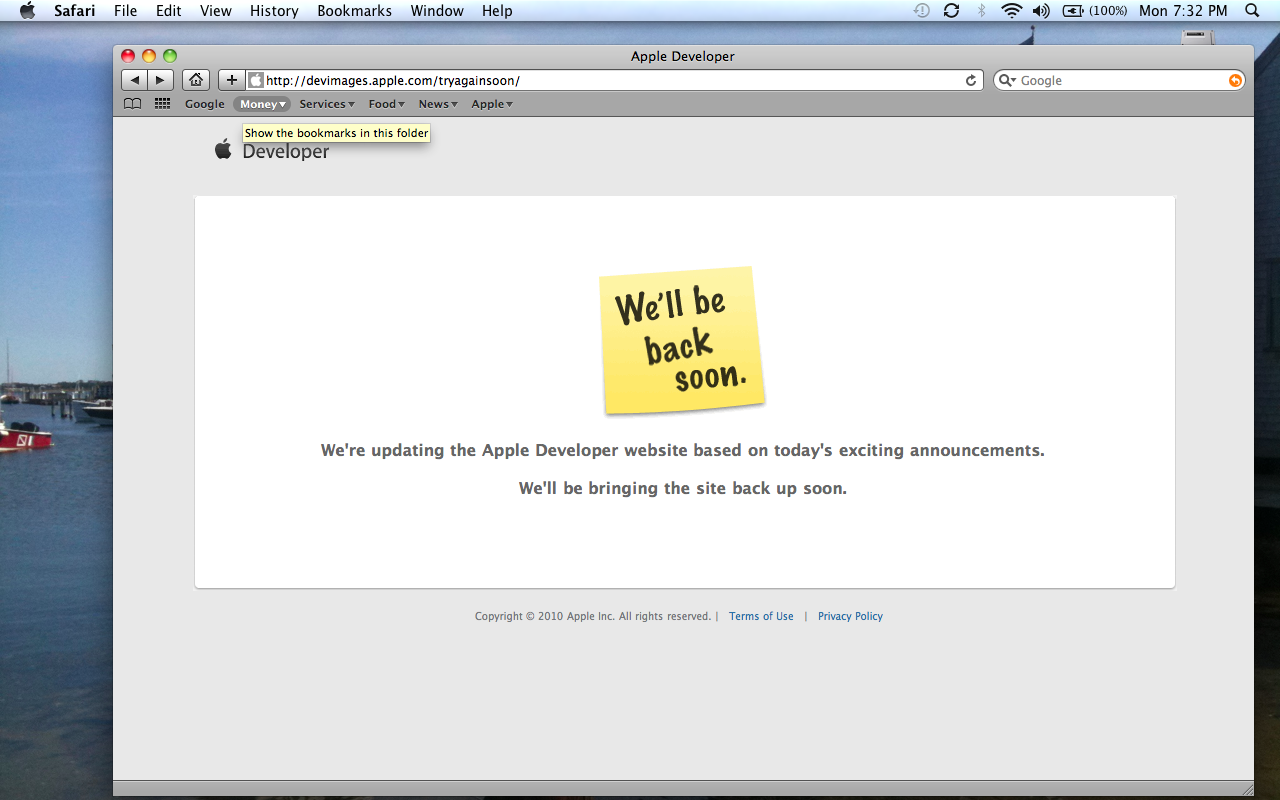Go forward with the Forward arrow button
This screenshot has height=800, width=1280.
160,80
